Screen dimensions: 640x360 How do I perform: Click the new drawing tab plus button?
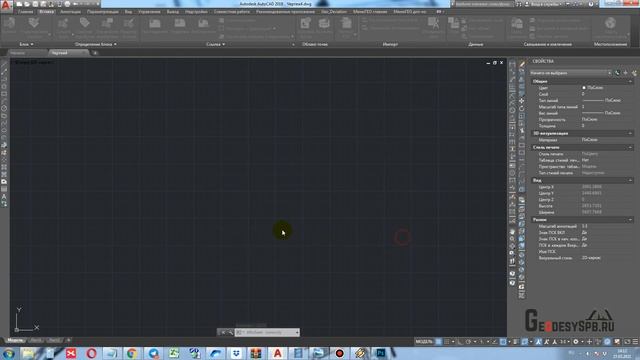[95, 53]
